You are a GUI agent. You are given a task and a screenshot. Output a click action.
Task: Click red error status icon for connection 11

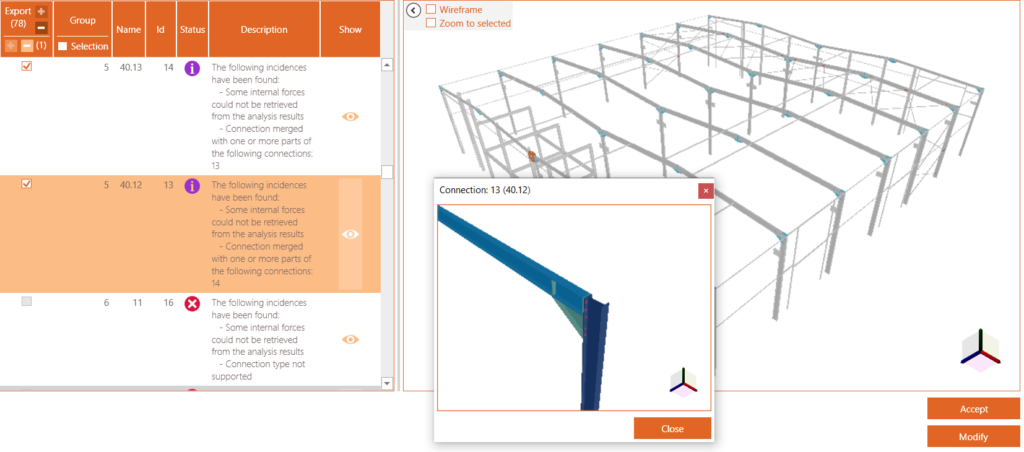click(192, 303)
